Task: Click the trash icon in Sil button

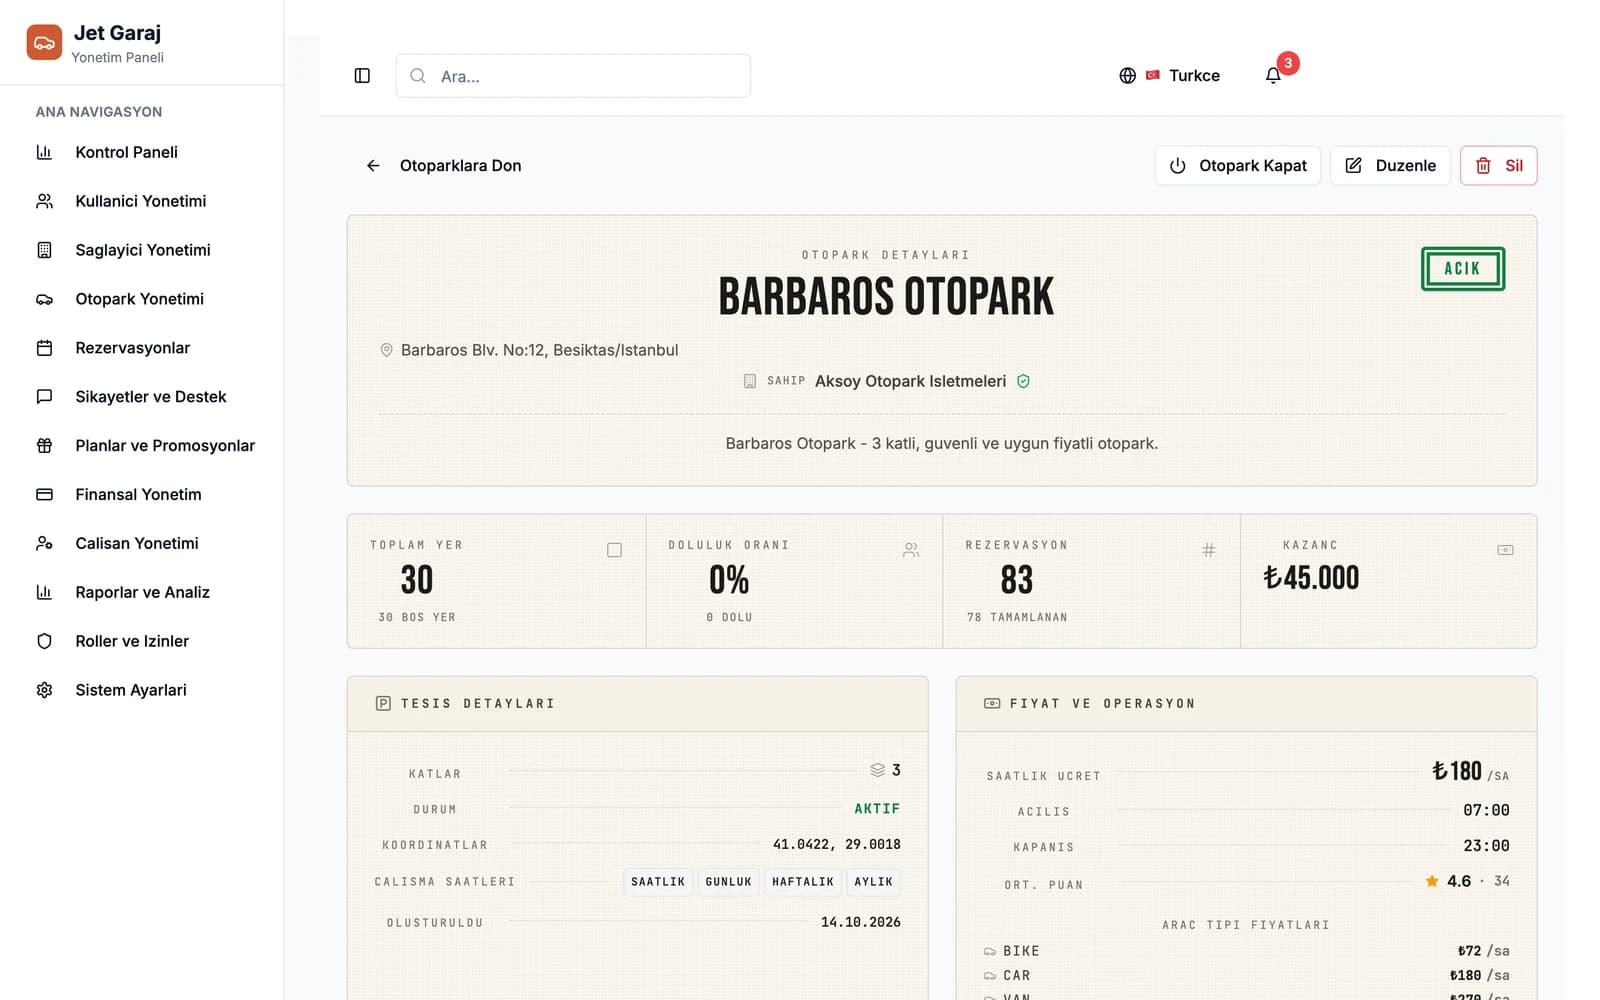Action: 1483,166
